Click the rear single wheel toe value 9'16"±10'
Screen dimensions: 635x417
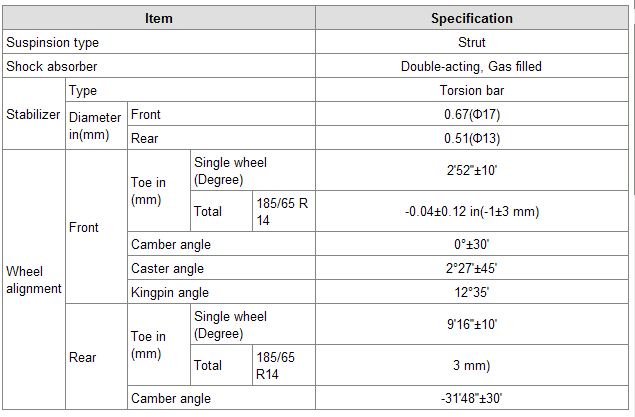(471, 324)
